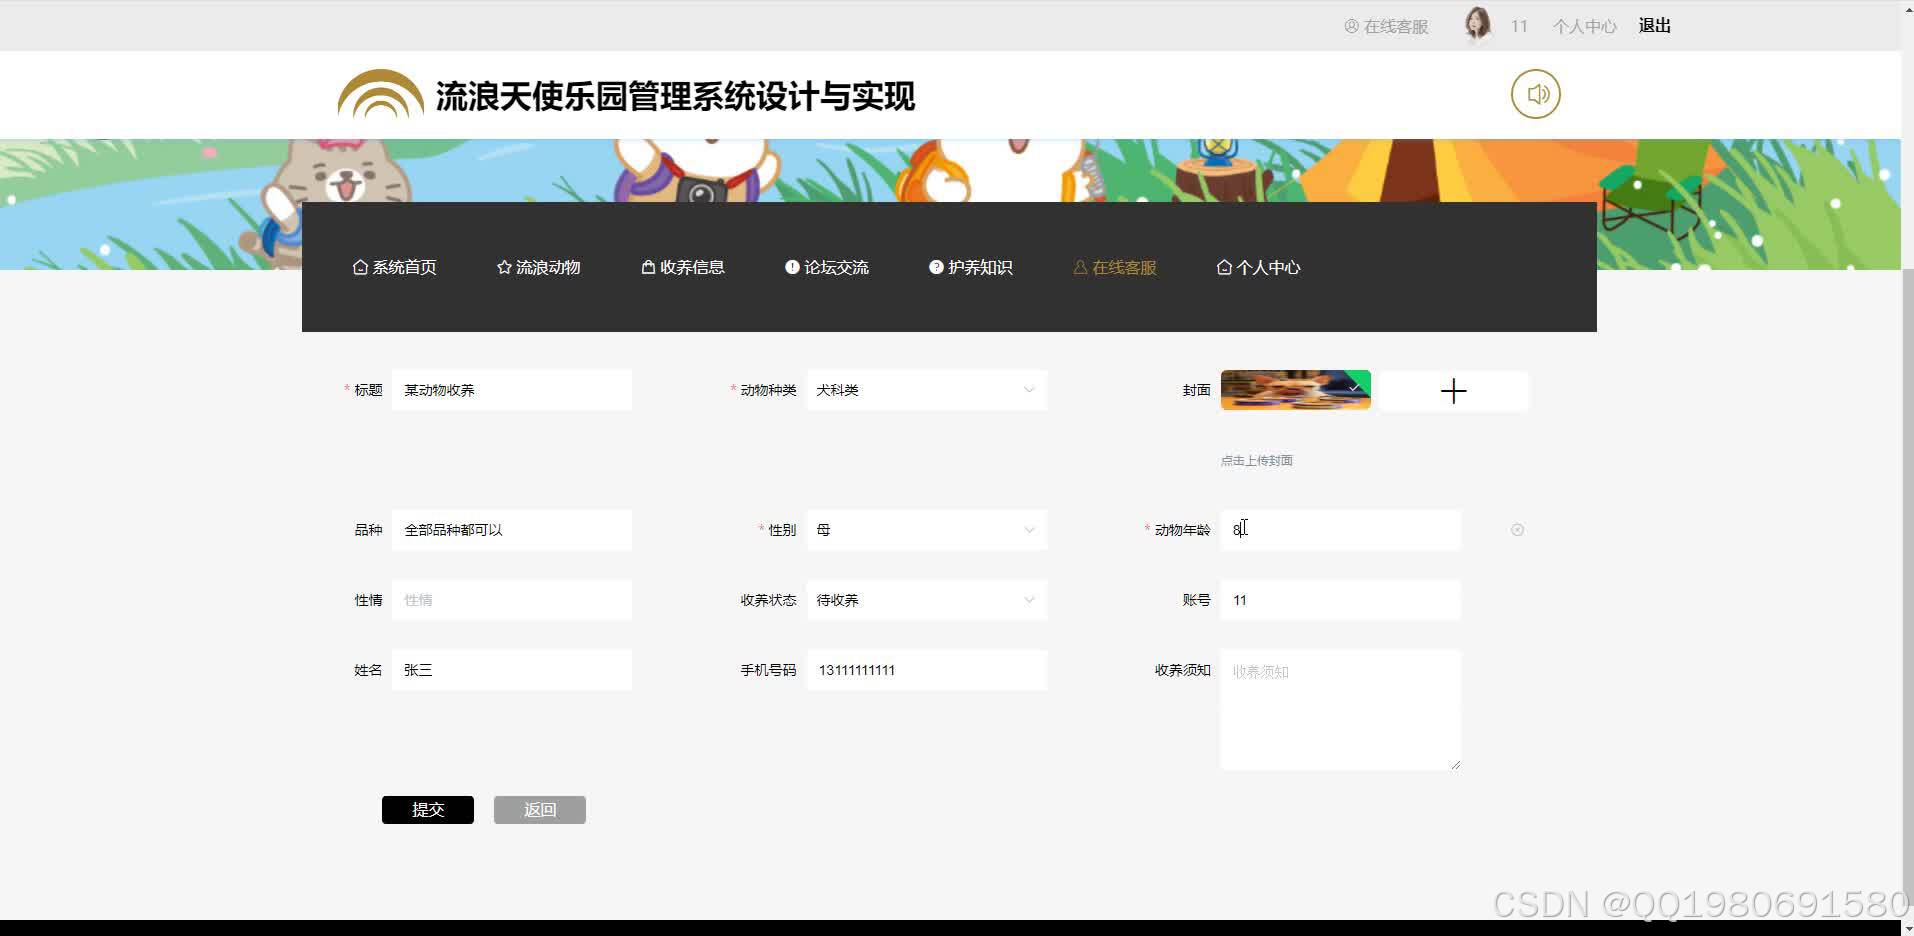Click the uploaded cover image thumbnail
This screenshot has height=936, width=1914.
tap(1295, 390)
